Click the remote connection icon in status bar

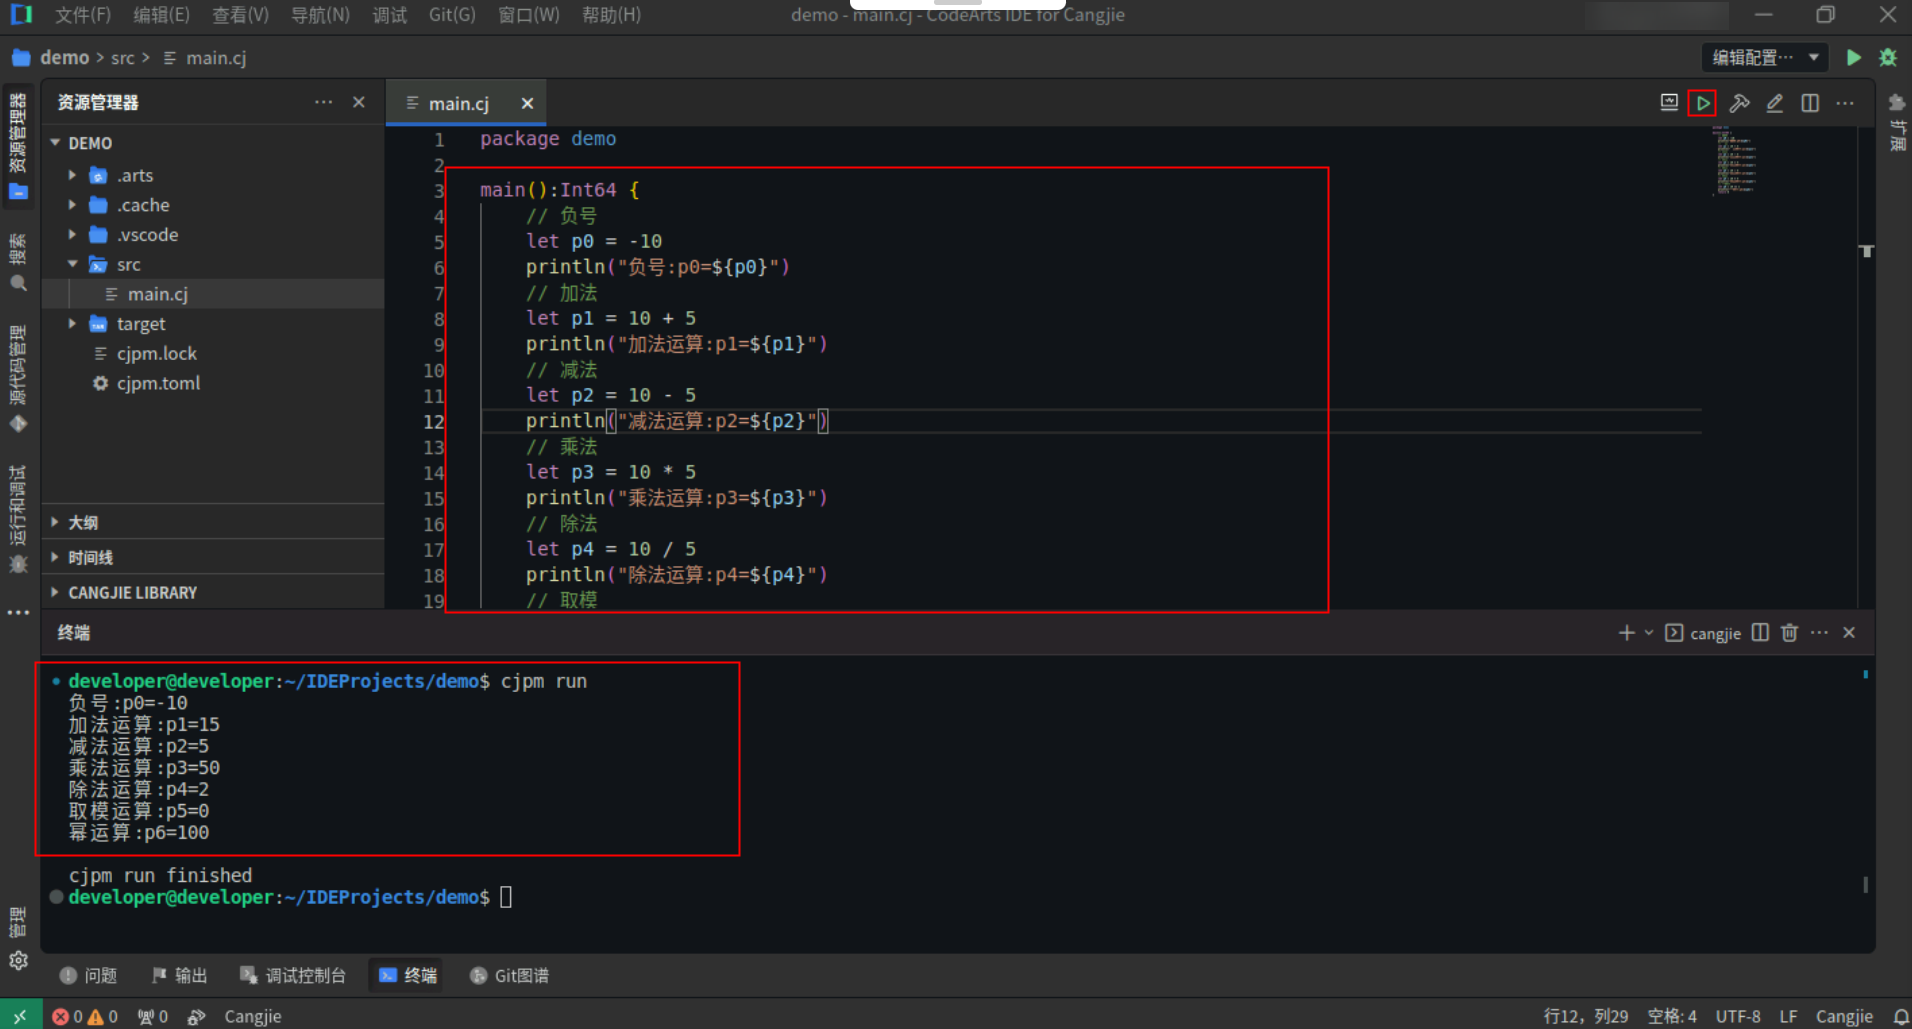[20, 1016]
